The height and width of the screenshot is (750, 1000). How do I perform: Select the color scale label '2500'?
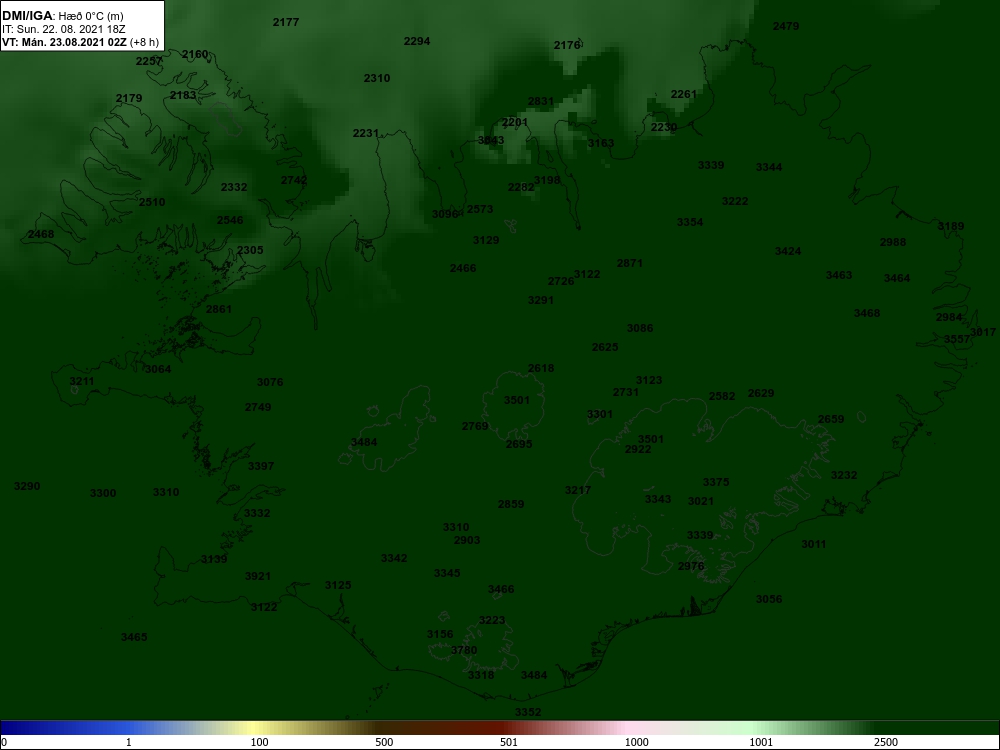(x=886, y=742)
